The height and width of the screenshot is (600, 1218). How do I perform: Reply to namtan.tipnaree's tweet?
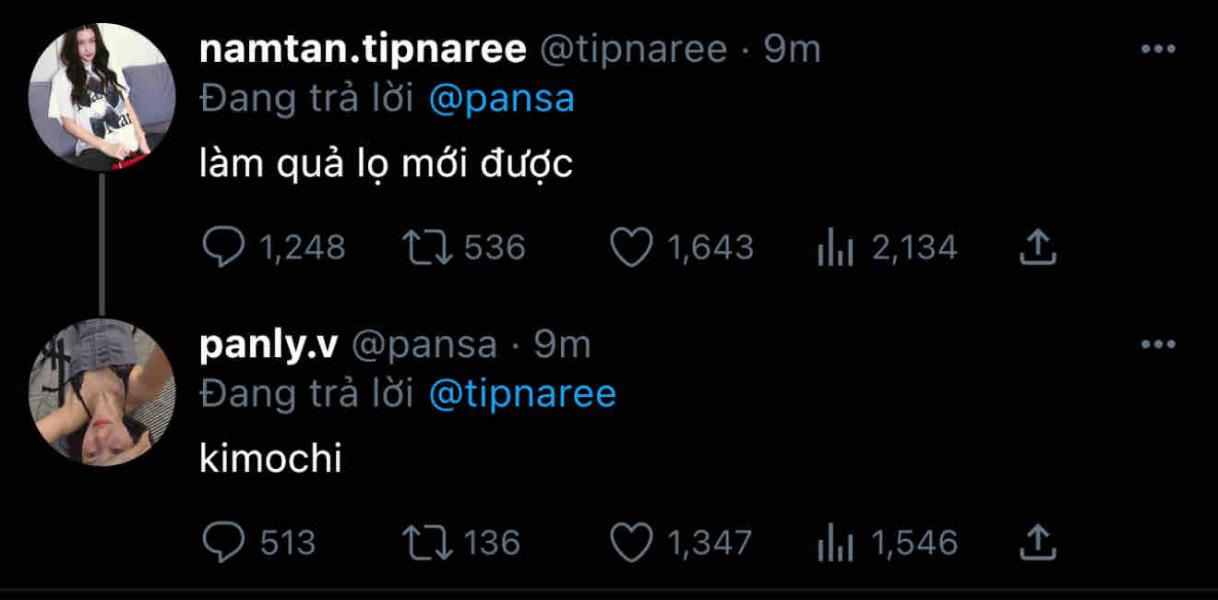[223, 247]
